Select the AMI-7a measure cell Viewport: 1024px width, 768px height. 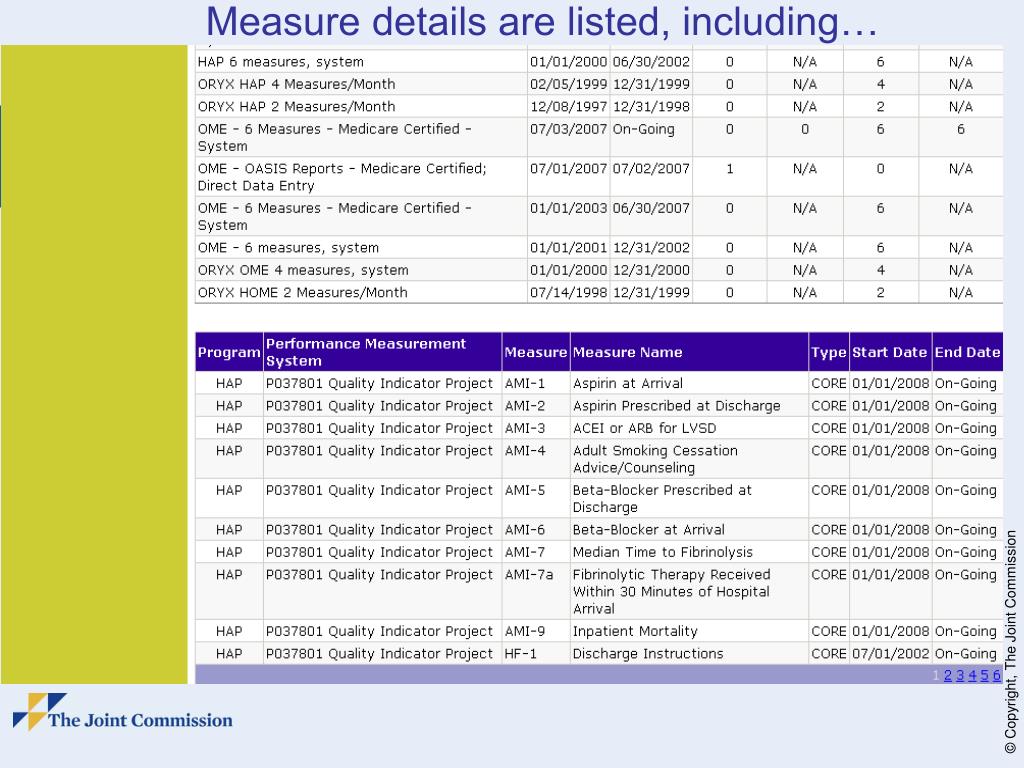coord(536,591)
